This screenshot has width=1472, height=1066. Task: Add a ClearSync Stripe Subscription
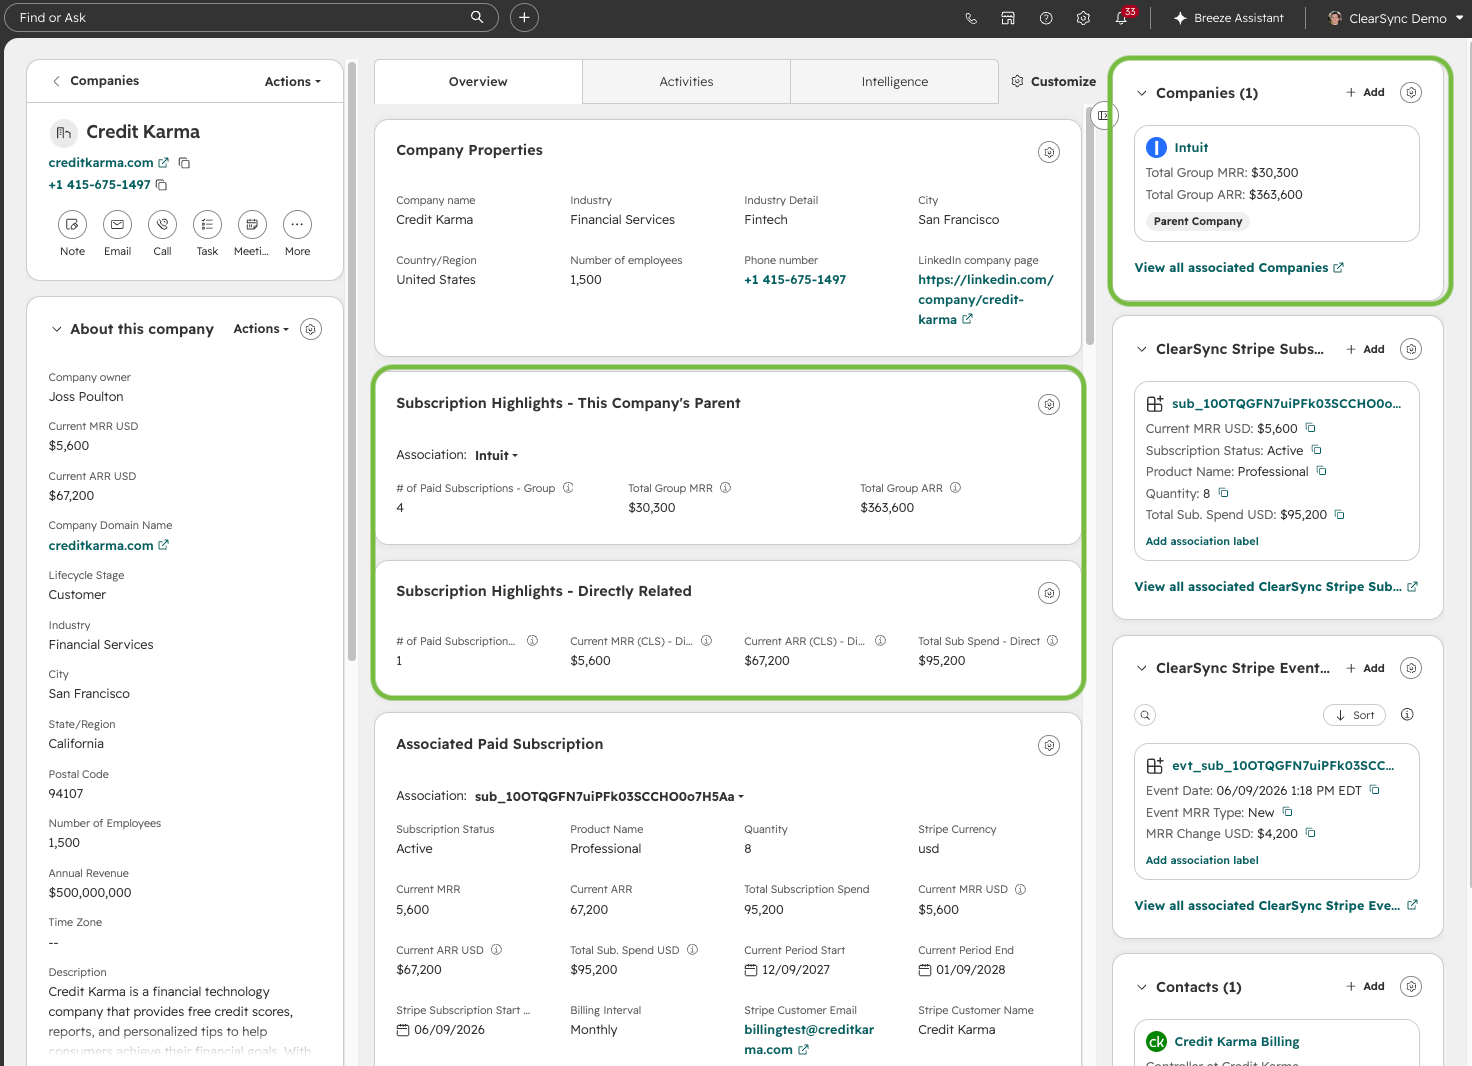click(x=1365, y=349)
